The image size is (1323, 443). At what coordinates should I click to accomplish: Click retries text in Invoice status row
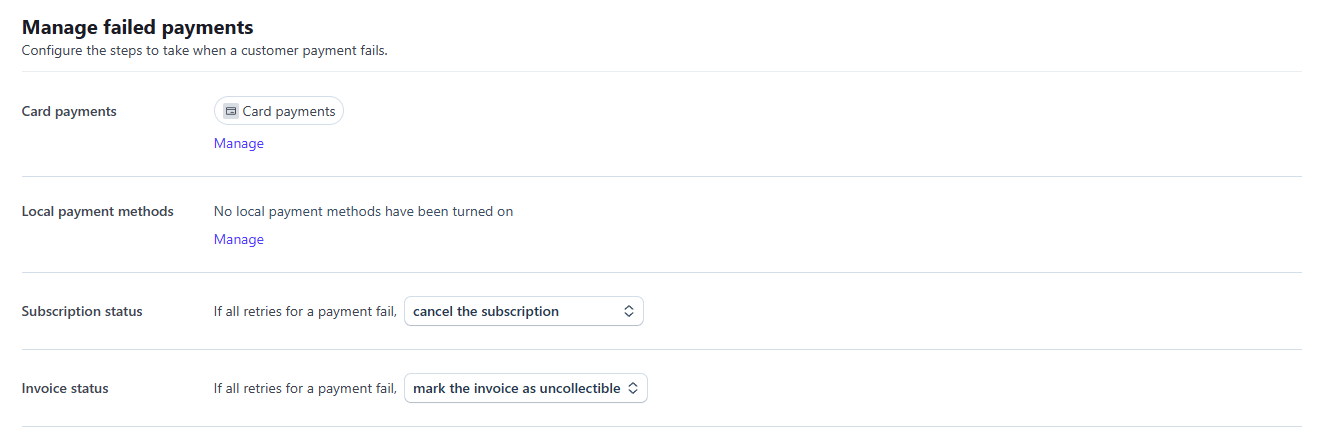point(306,388)
